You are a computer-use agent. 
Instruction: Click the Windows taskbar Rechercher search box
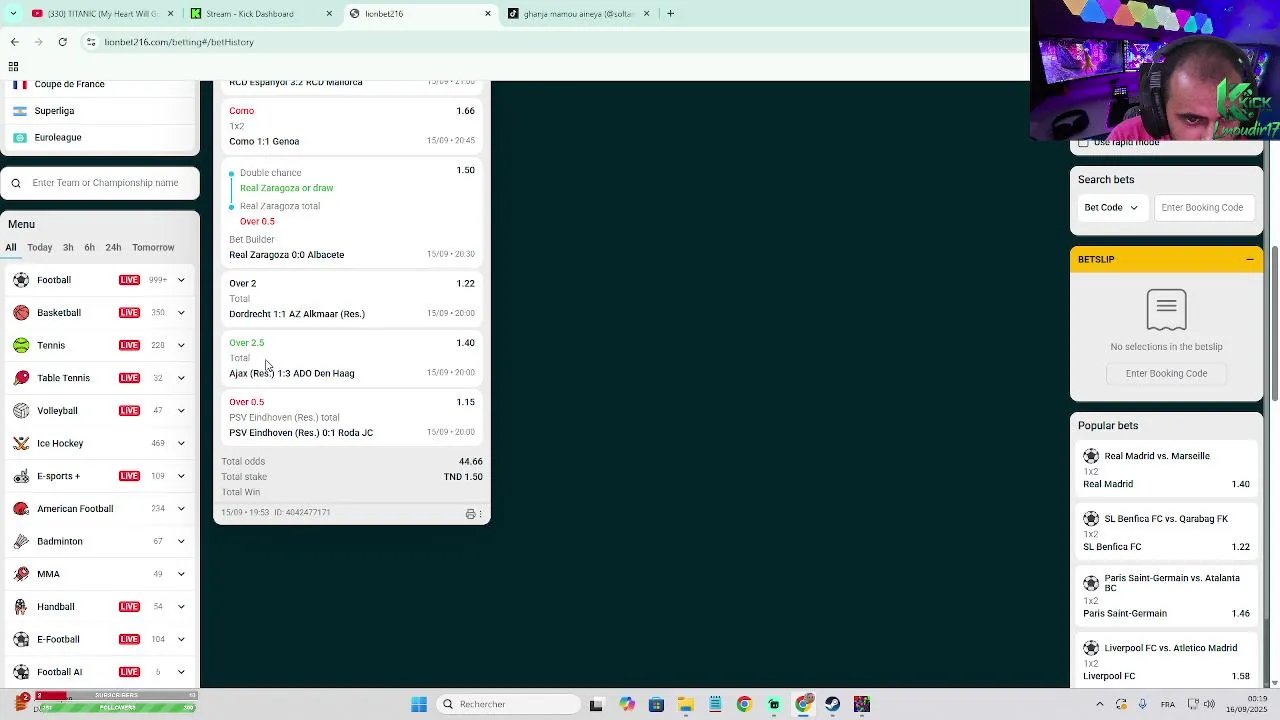point(510,704)
